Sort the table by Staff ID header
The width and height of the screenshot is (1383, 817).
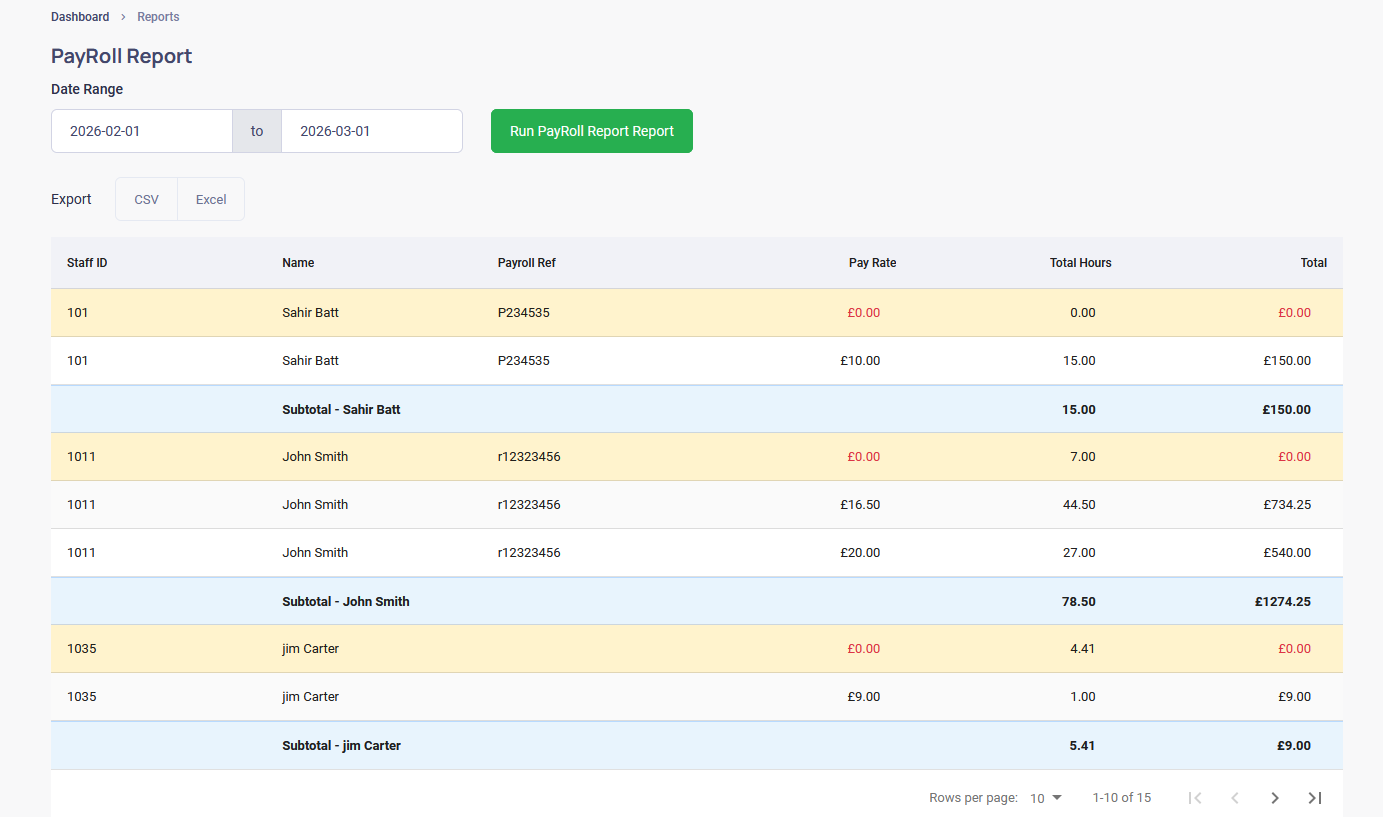(86, 262)
